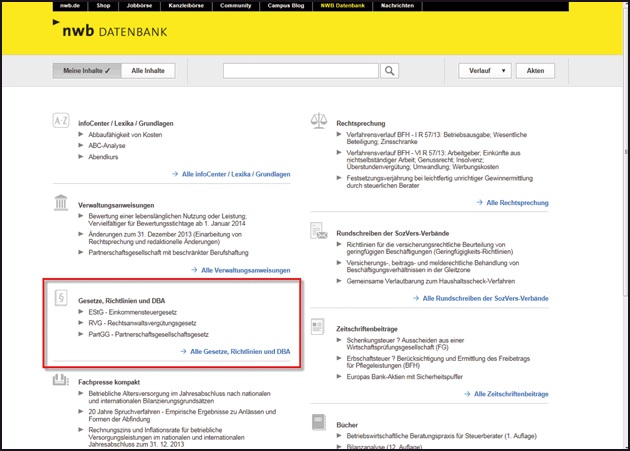
Task: Click the paragraph icon beside Gesetze
Action: tap(60, 298)
